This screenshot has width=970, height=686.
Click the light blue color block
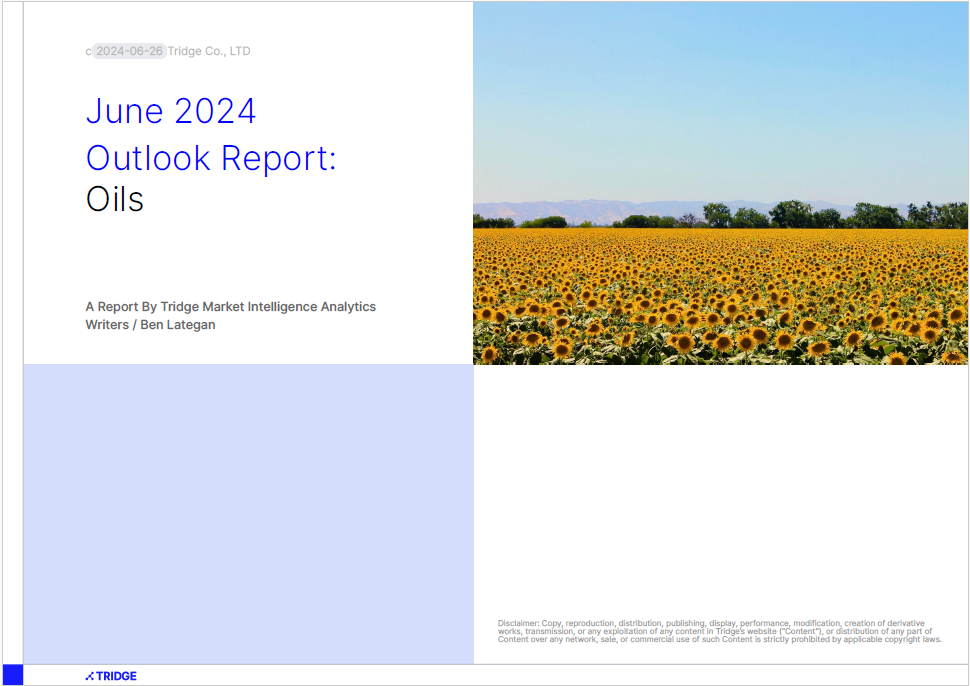pos(248,512)
